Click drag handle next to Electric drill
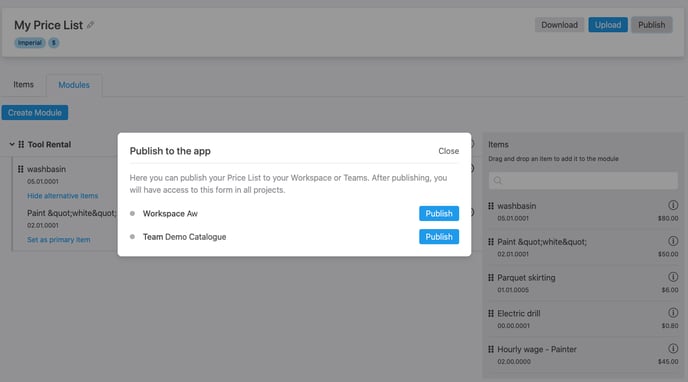Image resolution: width=688 pixels, height=382 pixels. pyautogui.click(x=491, y=314)
